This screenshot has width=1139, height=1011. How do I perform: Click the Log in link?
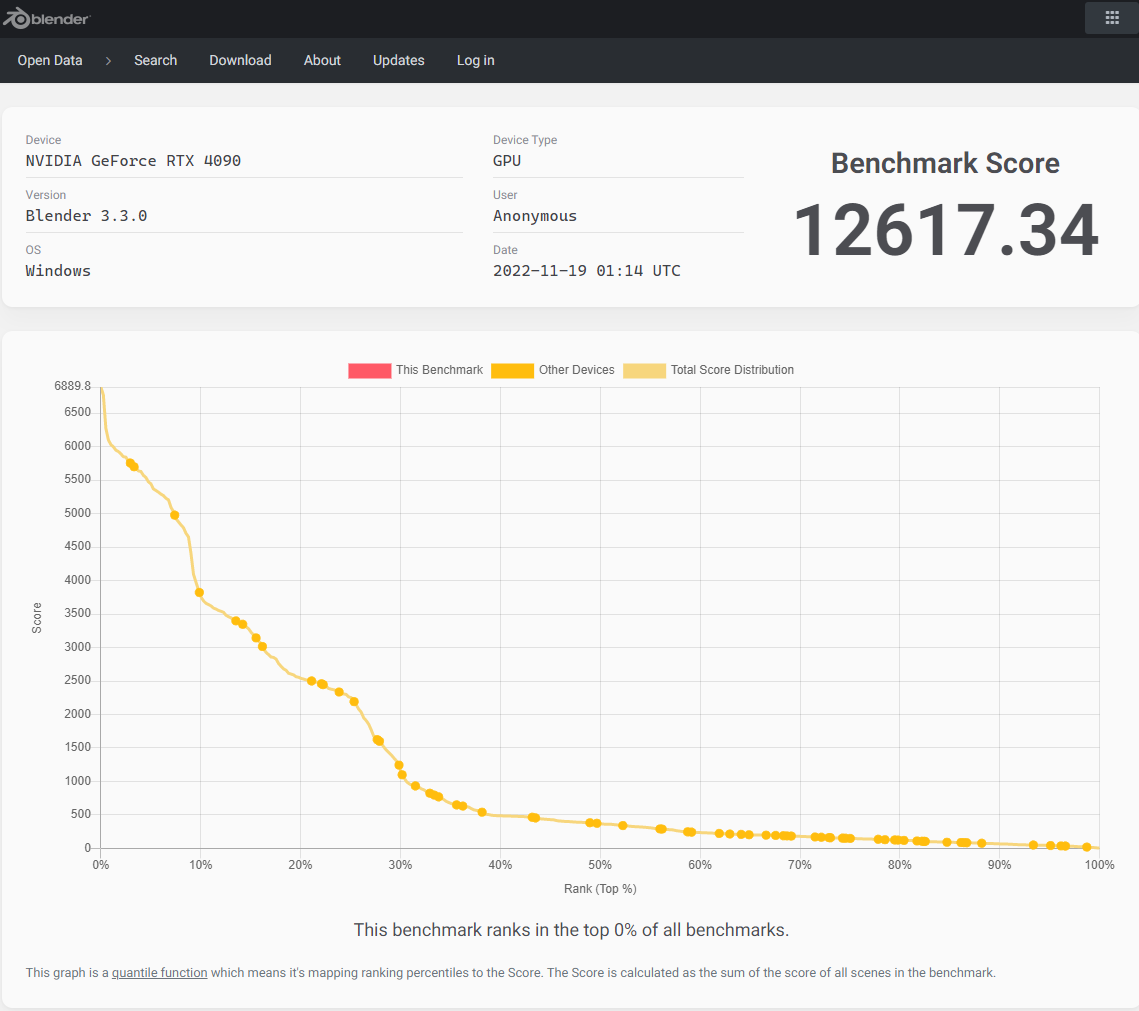(x=476, y=60)
